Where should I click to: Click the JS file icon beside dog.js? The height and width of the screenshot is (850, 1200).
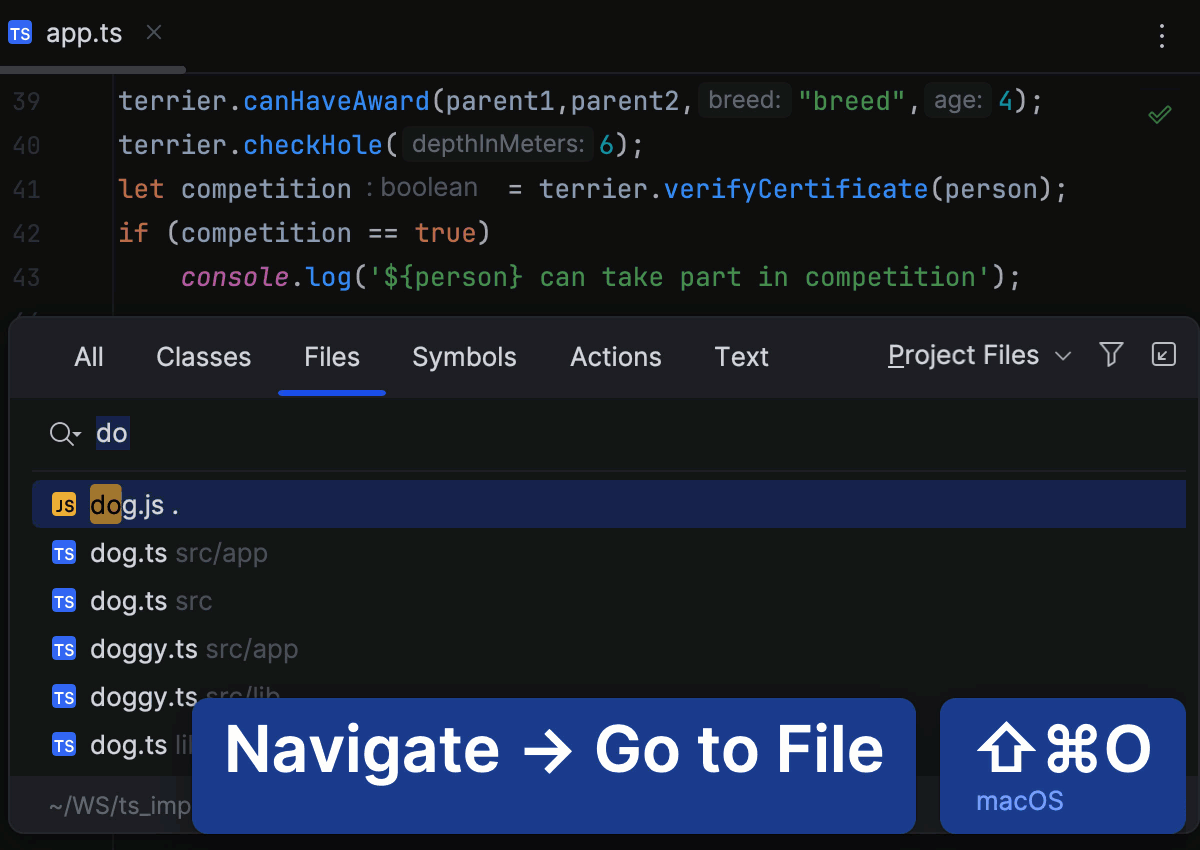63,504
